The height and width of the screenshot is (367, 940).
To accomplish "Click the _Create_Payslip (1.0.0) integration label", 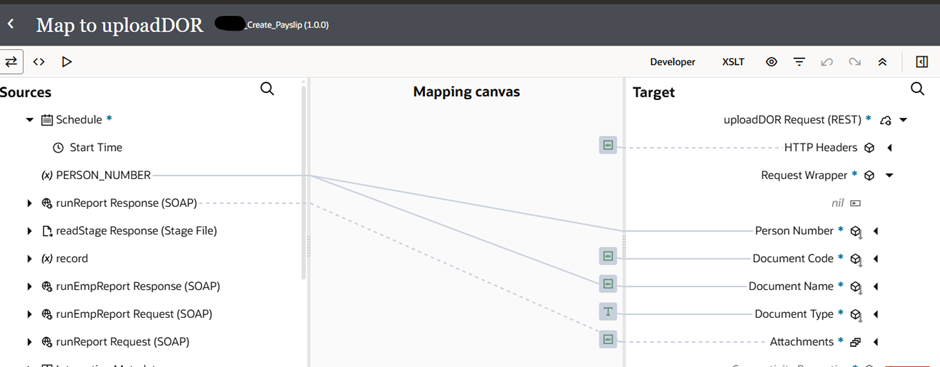I will pos(287,25).
